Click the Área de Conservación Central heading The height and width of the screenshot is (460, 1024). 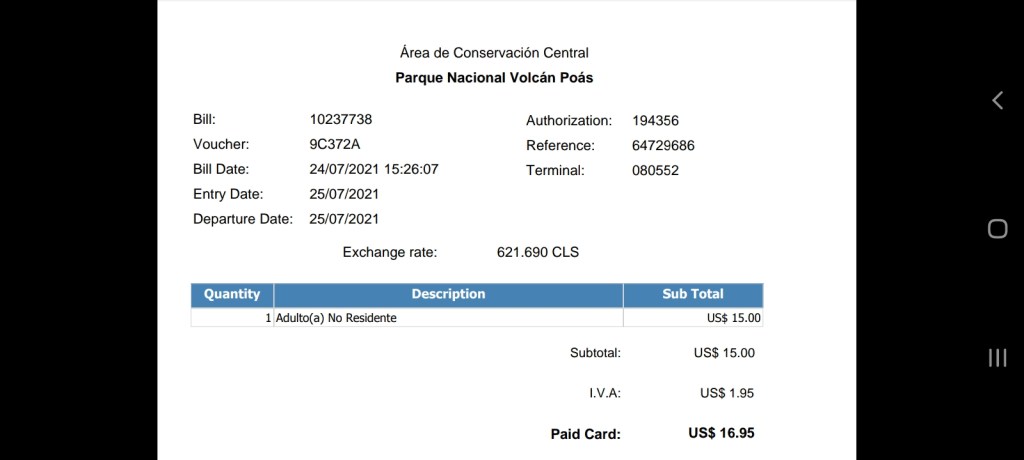point(494,52)
